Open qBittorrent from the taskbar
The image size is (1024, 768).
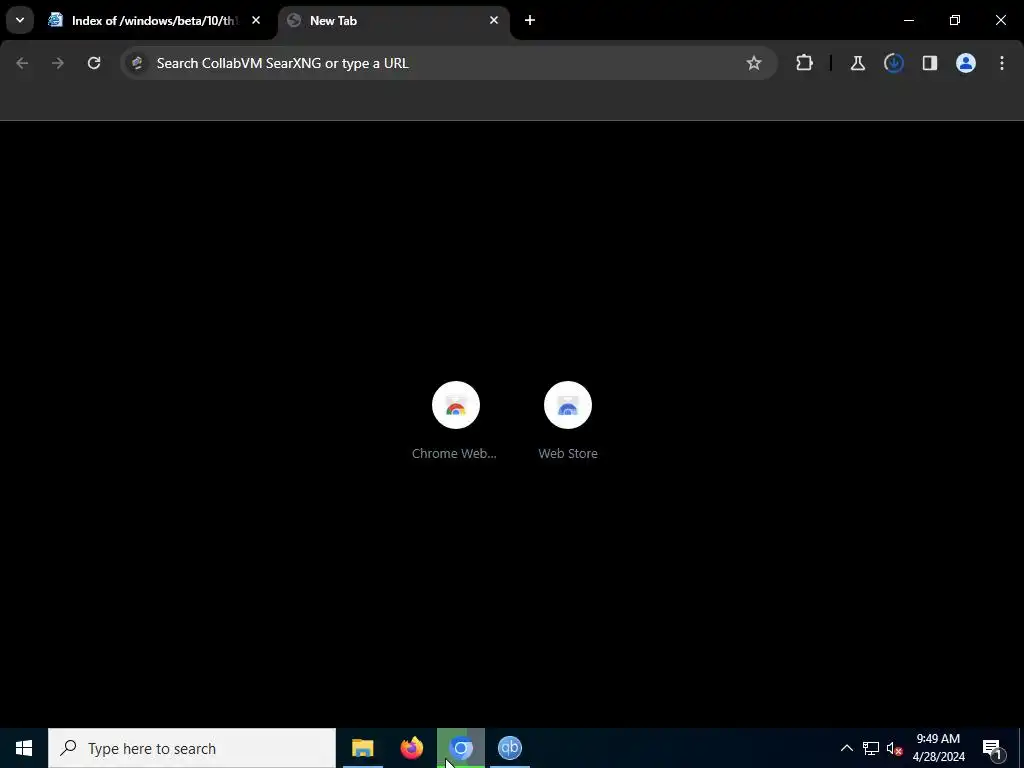[510, 748]
